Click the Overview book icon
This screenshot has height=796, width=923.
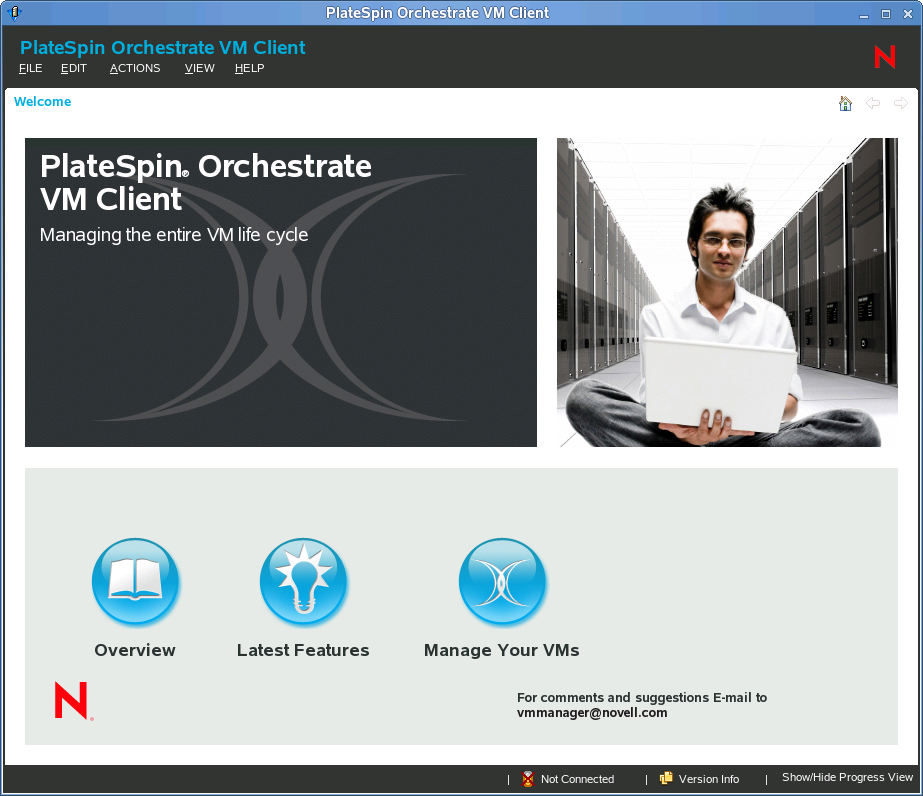(x=136, y=582)
